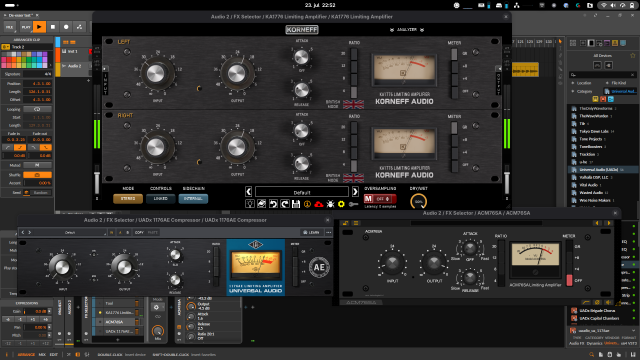The height and width of the screenshot is (360, 640).
Task: Click the Signature 4/4 field
Action: (37, 74)
